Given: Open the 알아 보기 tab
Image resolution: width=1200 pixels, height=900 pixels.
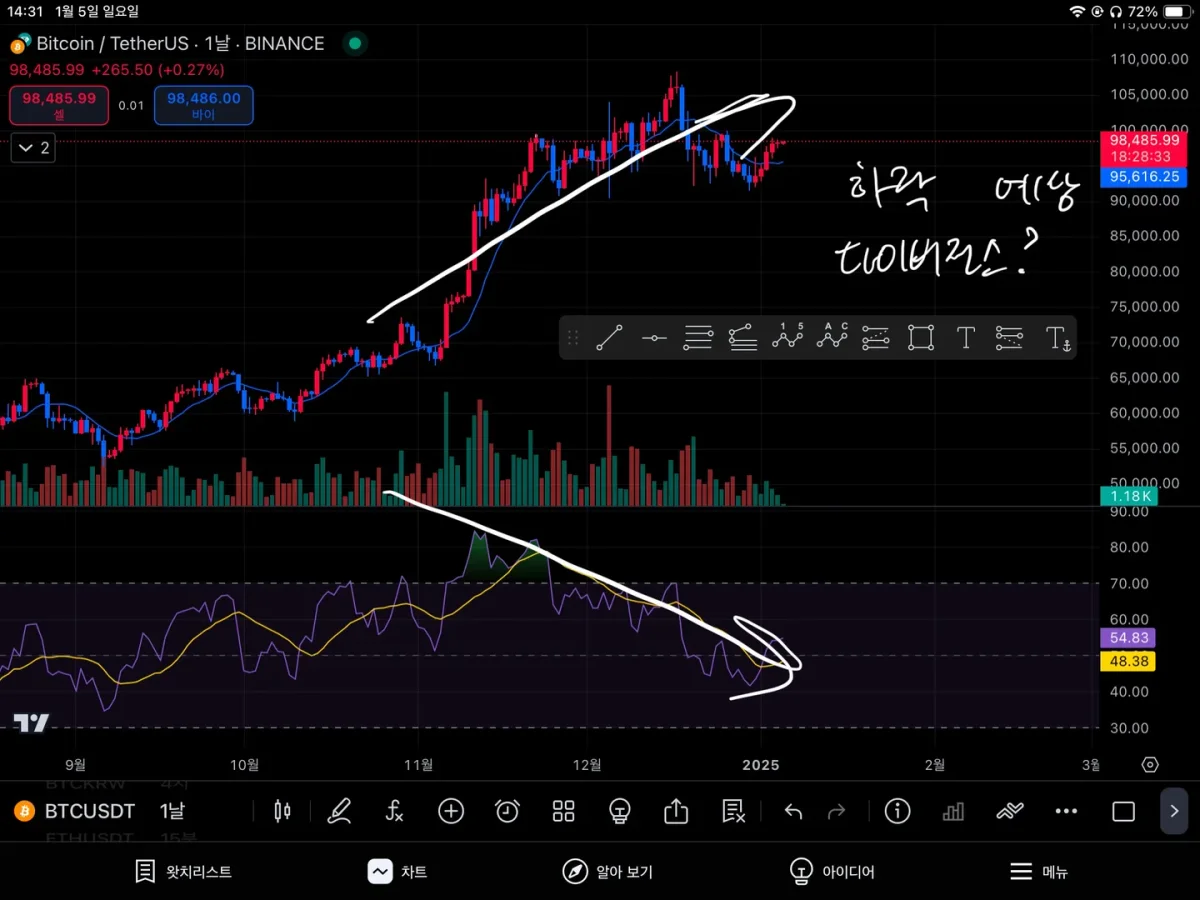Looking at the screenshot, I should click(x=608, y=872).
